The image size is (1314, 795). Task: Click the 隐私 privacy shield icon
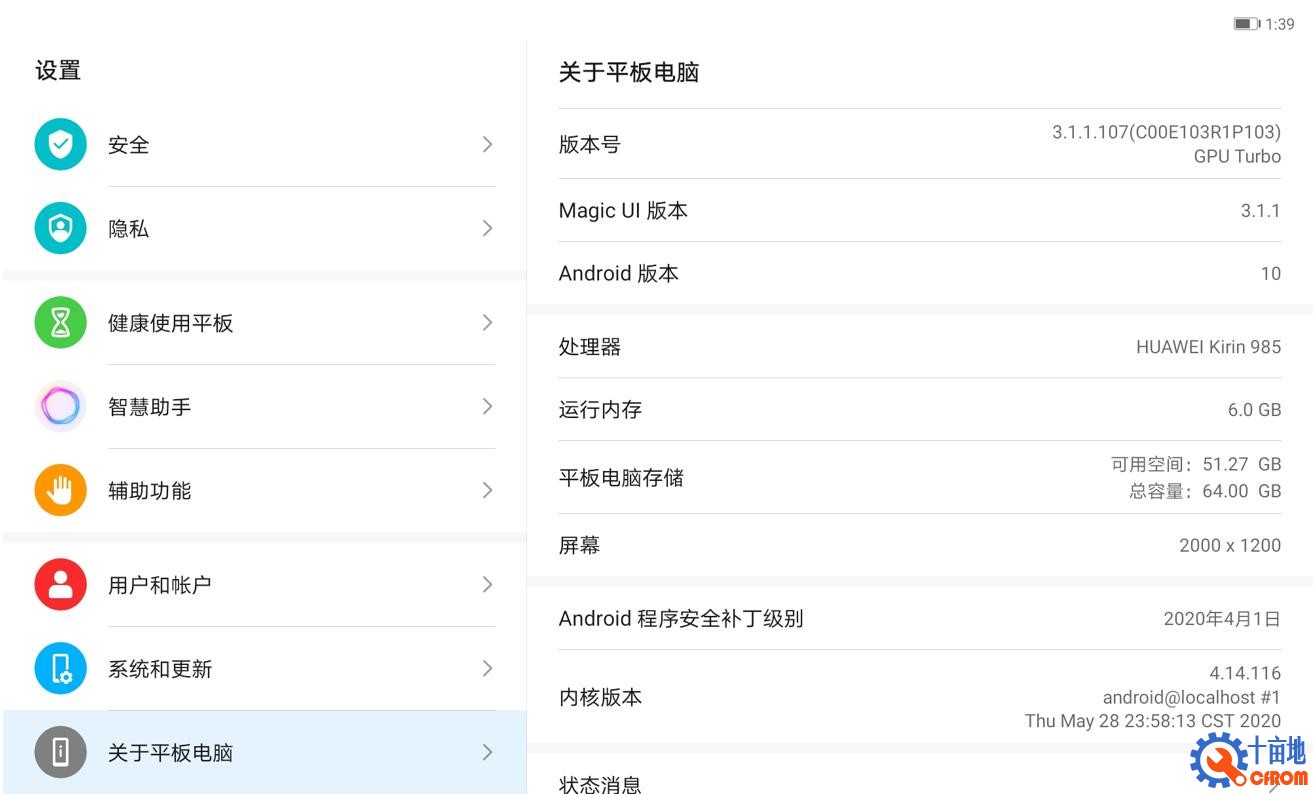(x=60, y=228)
